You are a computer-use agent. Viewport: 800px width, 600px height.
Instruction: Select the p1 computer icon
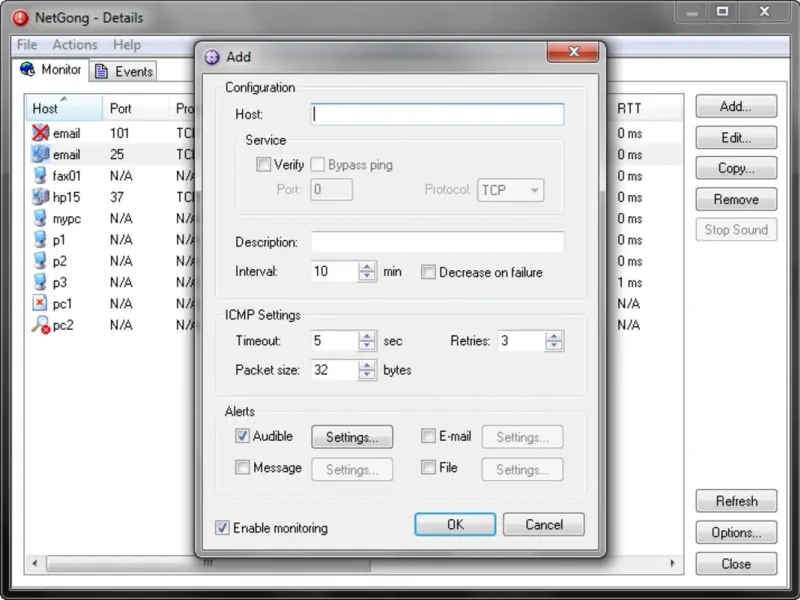point(40,240)
